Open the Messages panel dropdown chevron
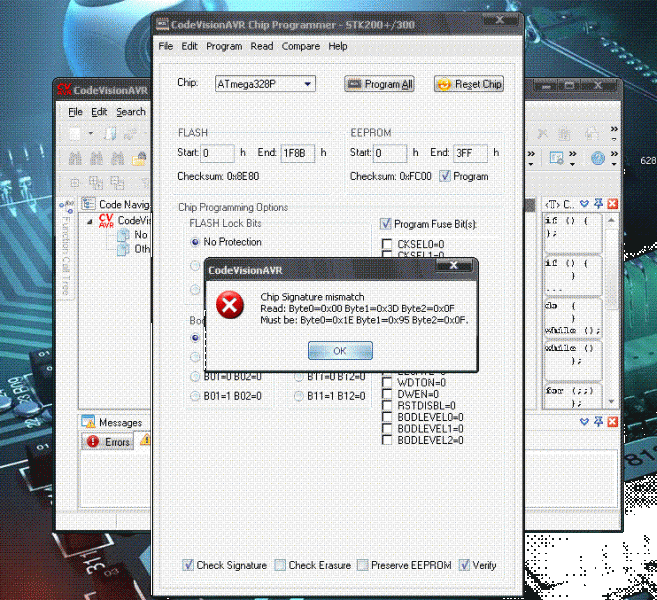Viewport: 657px width, 600px height. tap(584, 422)
